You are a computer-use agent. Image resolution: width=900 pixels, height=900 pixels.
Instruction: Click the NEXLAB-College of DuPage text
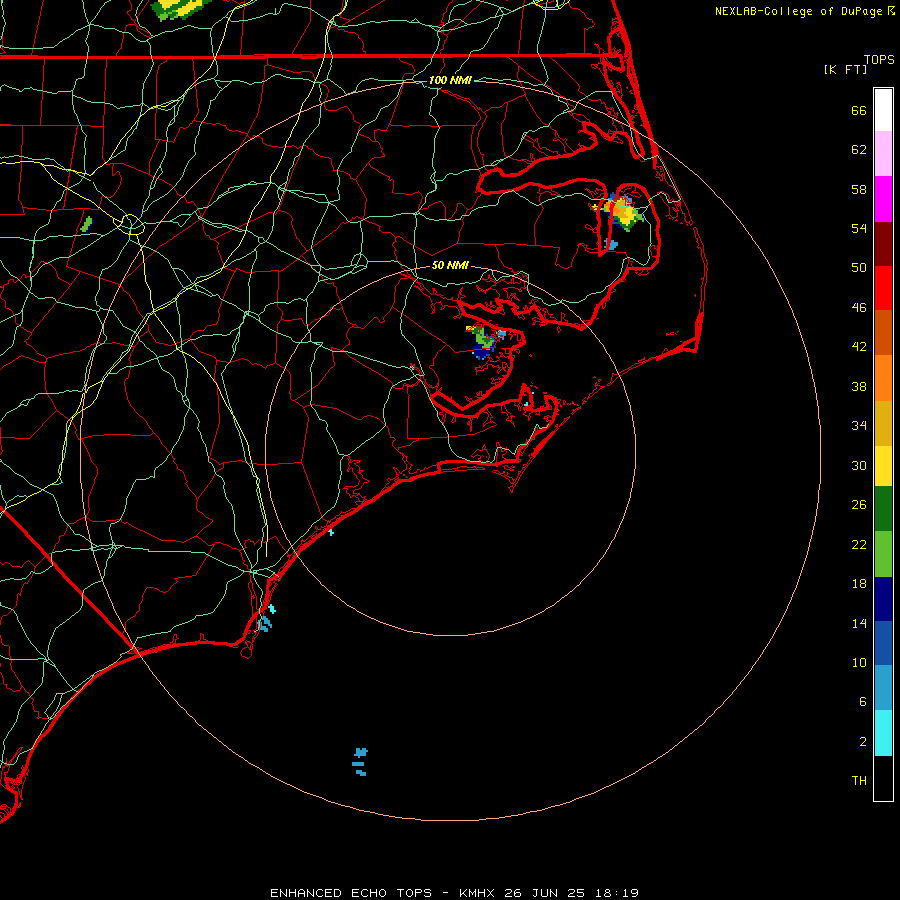point(798,11)
